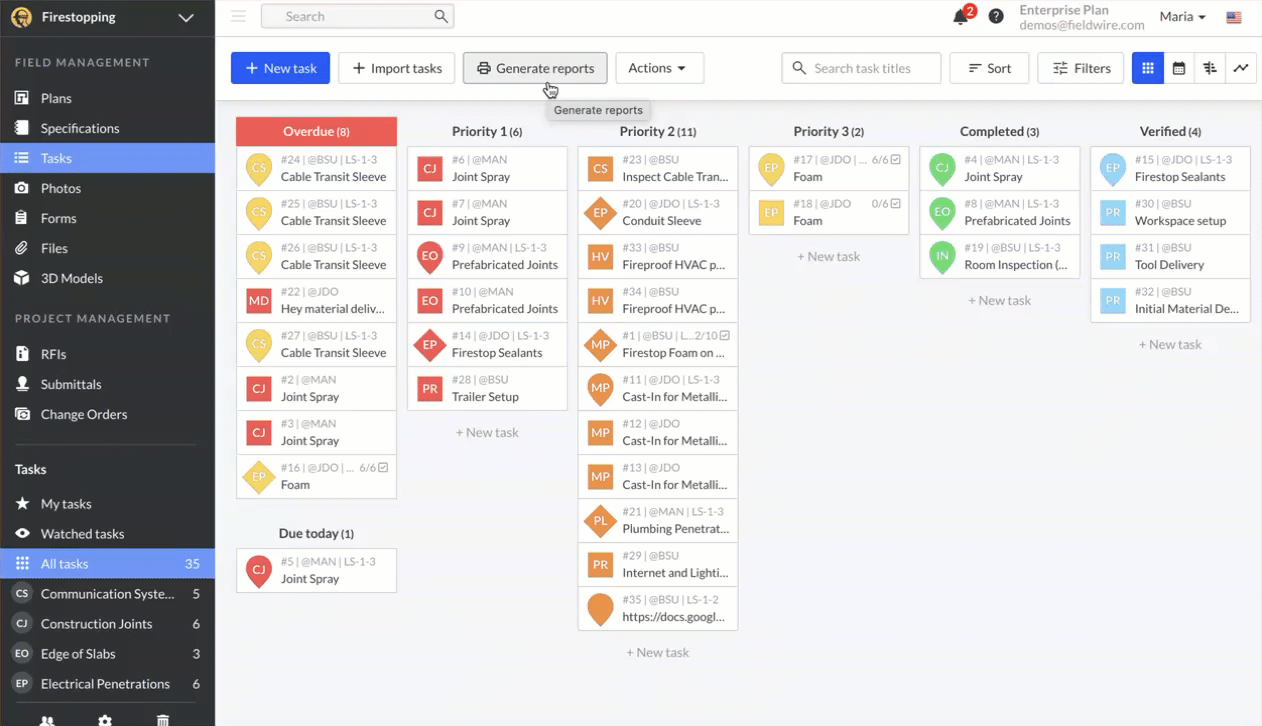This screenshot has width=1262, height=726.
Task: Open RFIs in project management
Action: point(53,354)
